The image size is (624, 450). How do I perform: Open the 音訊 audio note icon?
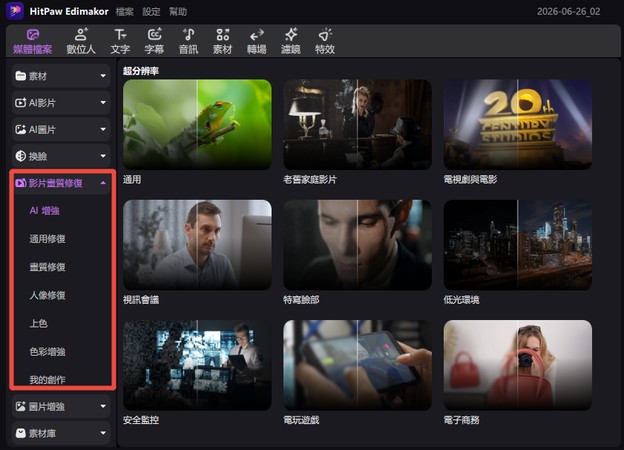coord(189,35)
